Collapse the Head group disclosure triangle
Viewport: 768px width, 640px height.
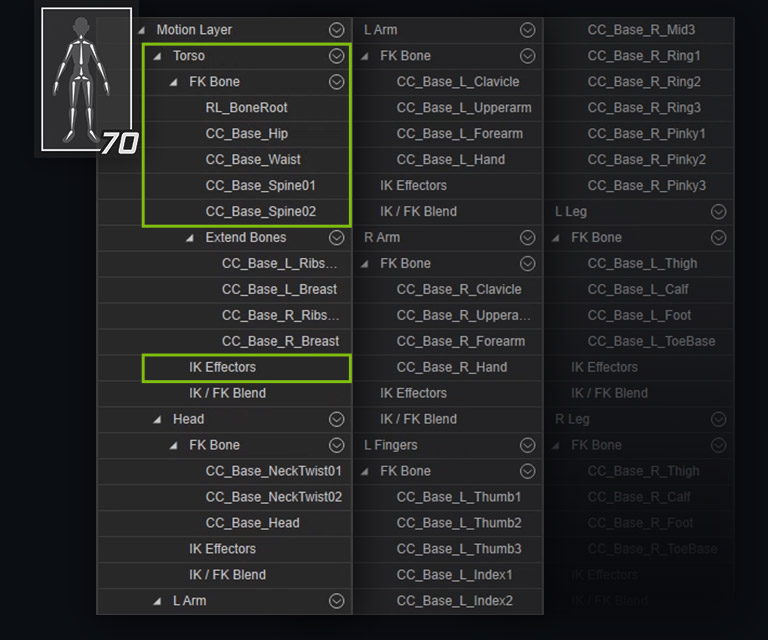click(x=158, y=420)
